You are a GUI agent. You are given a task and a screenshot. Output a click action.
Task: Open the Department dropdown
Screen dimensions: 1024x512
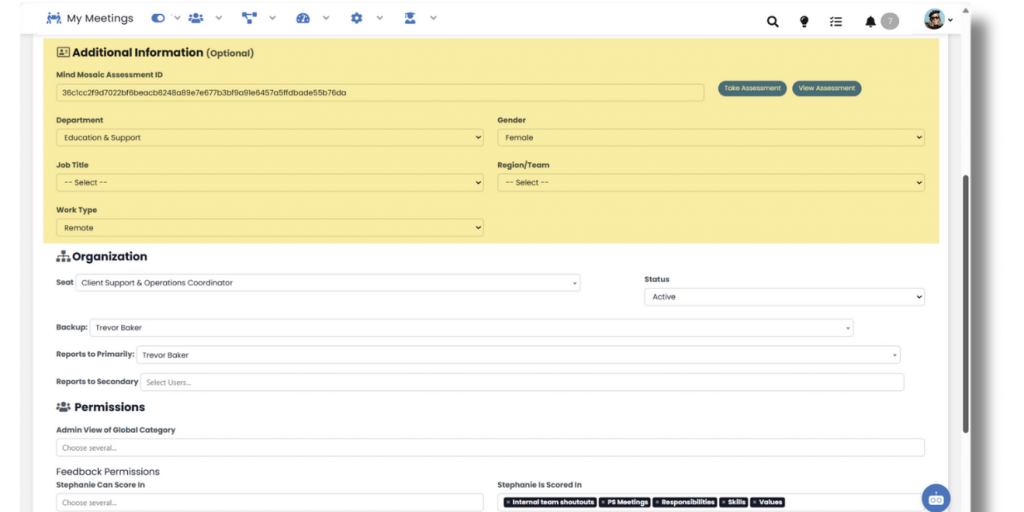(x=269, y=138)
